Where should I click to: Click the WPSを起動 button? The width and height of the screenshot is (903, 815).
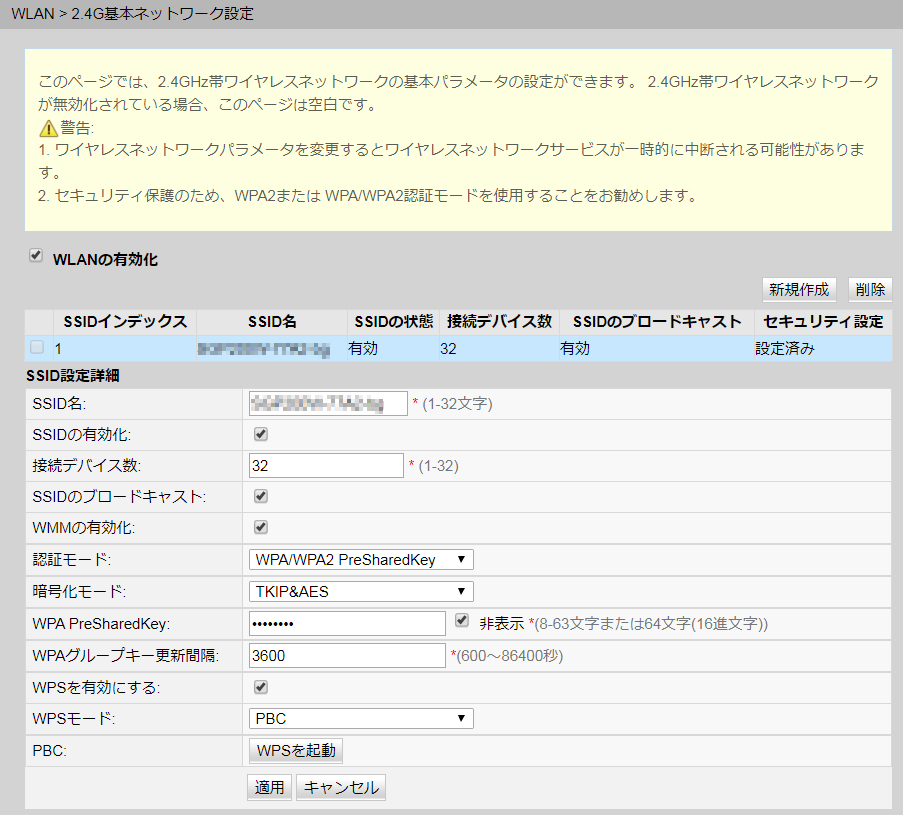(x=296, y=750)
